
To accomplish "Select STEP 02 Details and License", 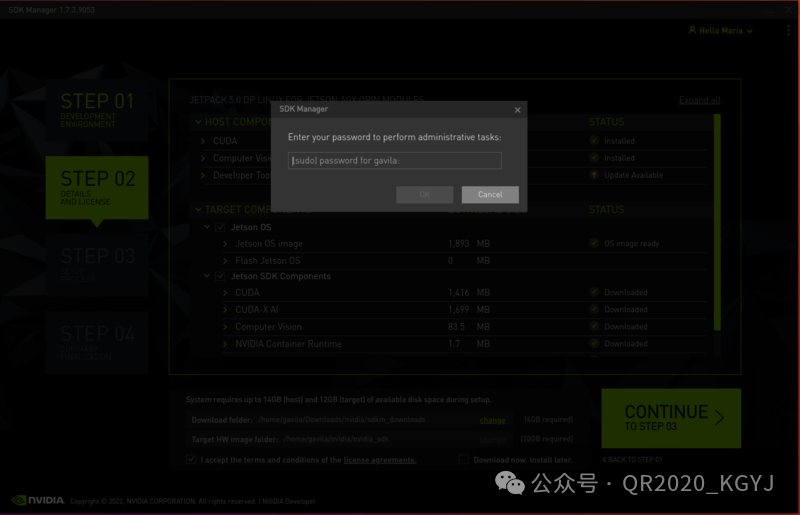I will tap(97, 188).
